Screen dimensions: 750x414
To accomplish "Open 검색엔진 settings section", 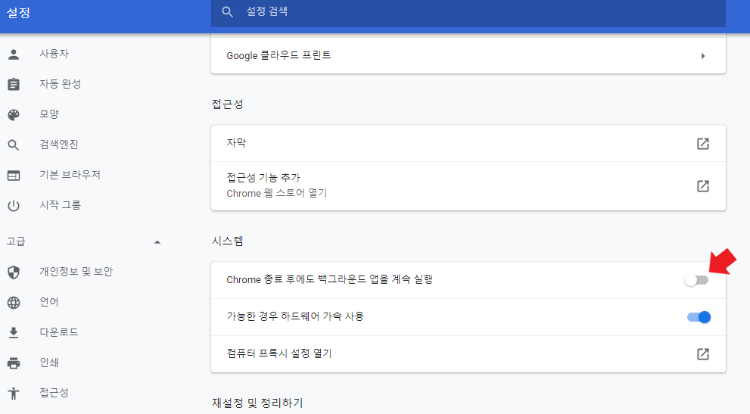I will click(60, 145).
